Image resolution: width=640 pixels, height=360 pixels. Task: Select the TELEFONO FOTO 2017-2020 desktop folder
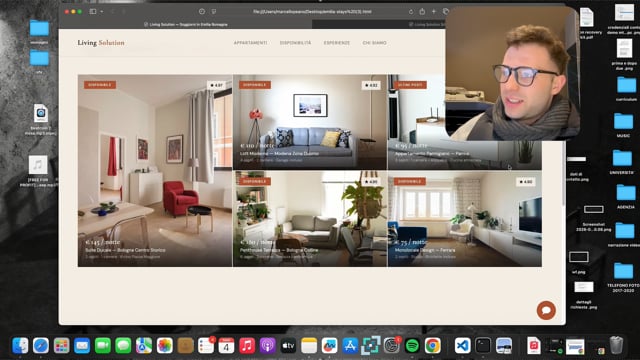point(623,271)
